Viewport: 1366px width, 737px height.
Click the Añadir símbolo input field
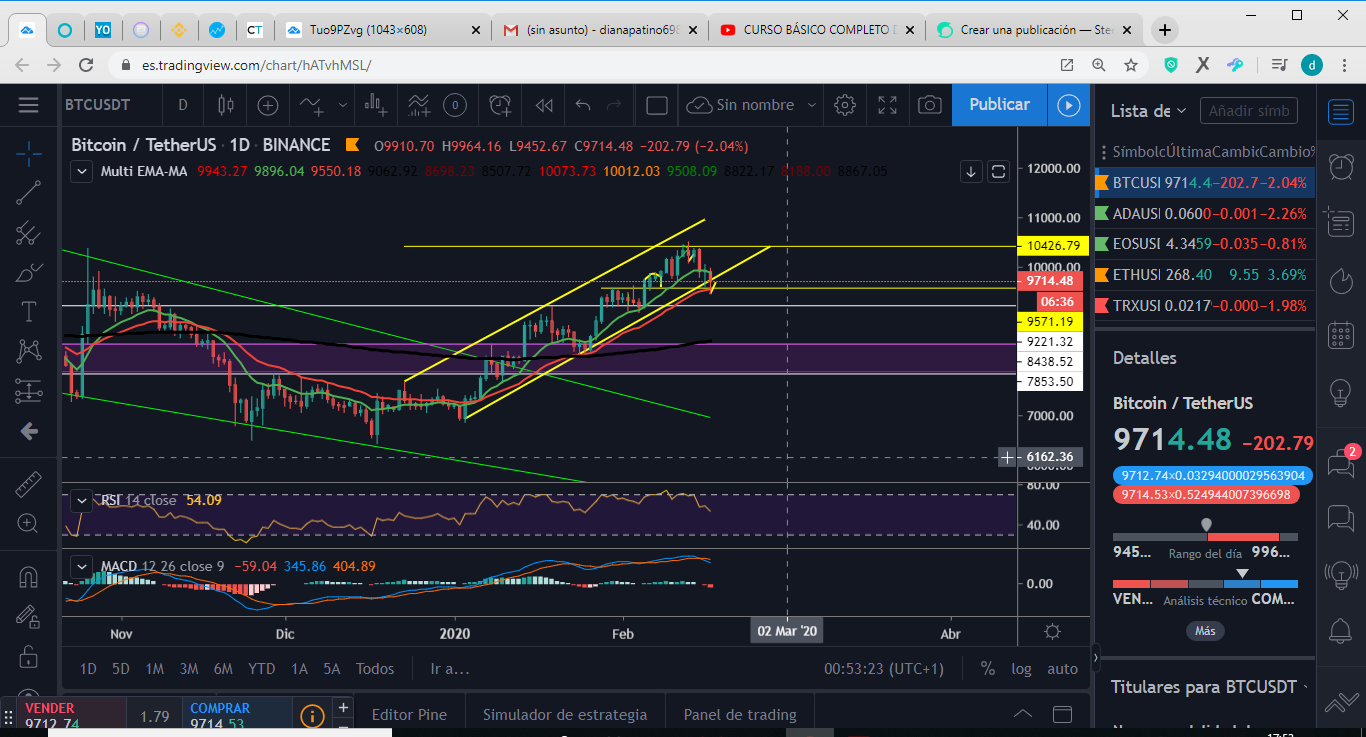(1249, 111)
